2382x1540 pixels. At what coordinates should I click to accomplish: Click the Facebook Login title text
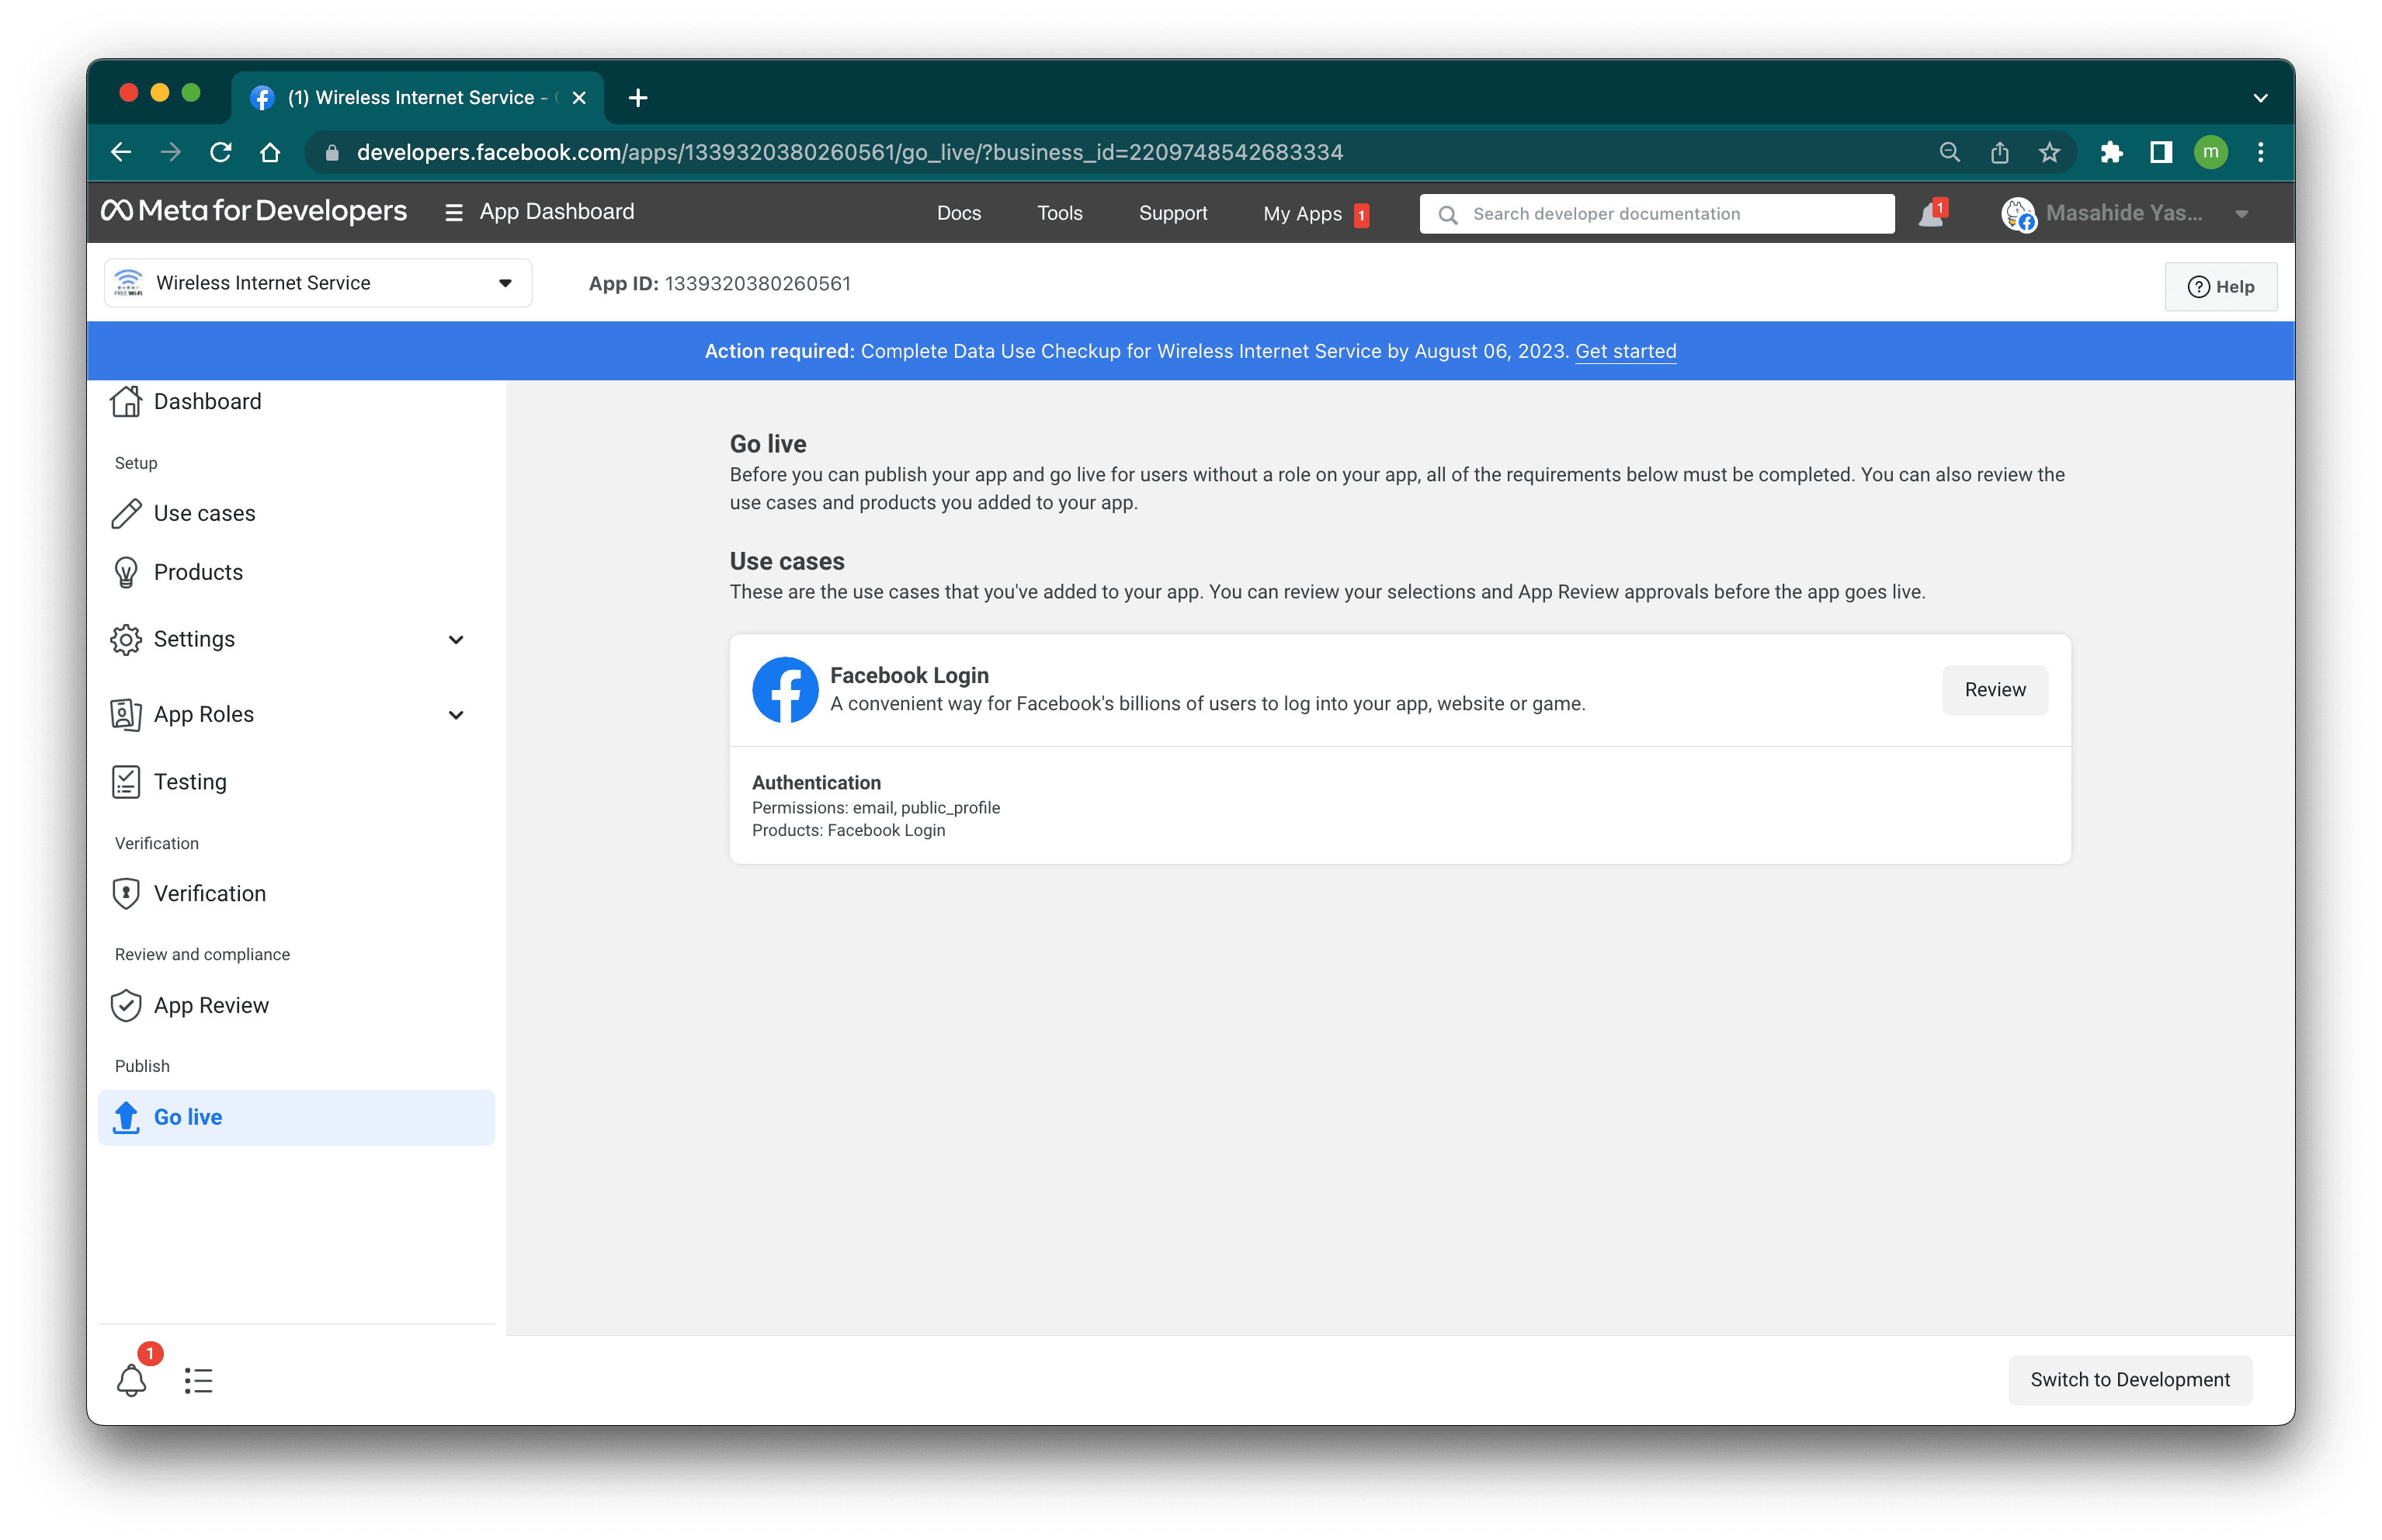point(909,676)
